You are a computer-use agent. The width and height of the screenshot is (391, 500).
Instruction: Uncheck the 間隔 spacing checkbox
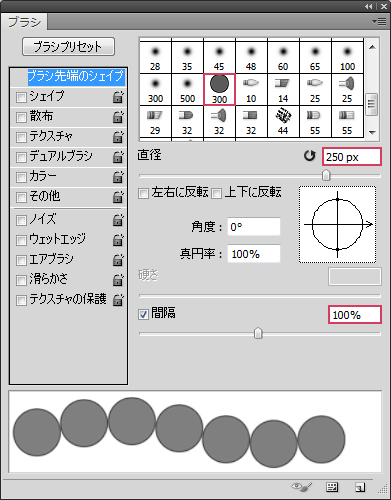pyautogui.click(x=143, y=314)
